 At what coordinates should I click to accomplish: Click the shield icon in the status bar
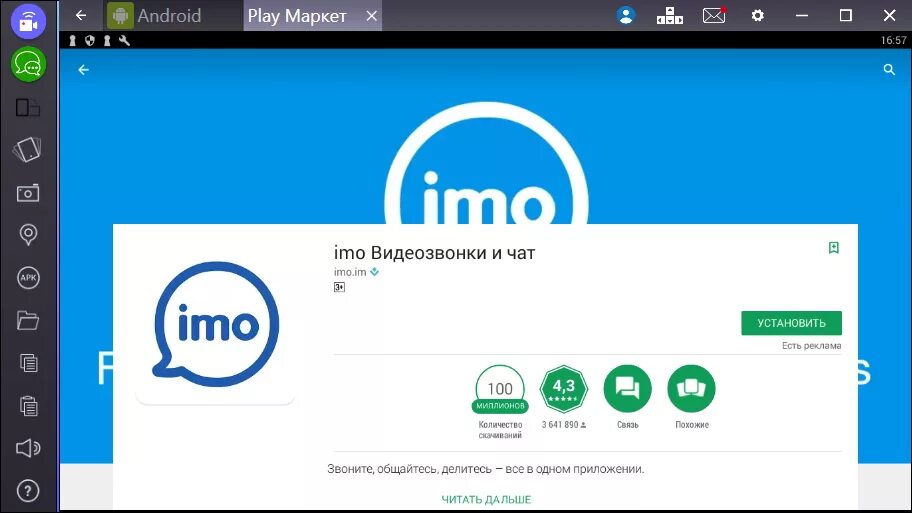[x=90, y=40]
